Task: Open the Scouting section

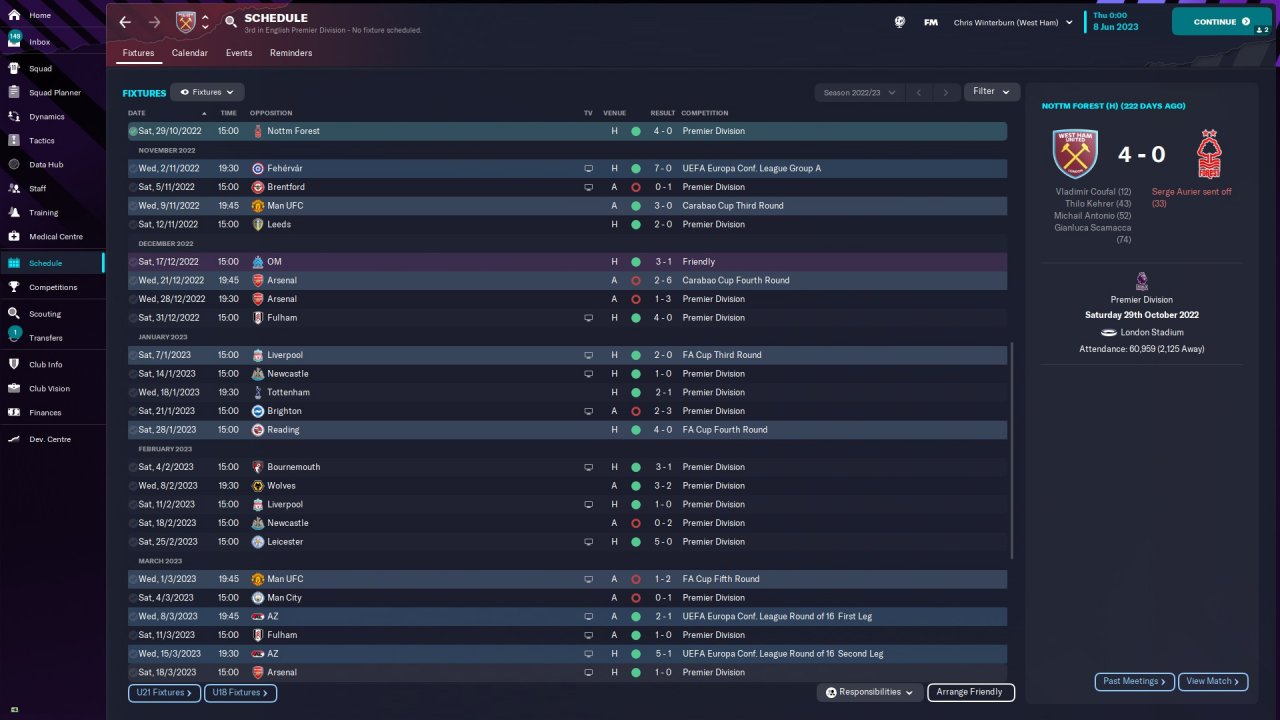Action: [45, 314]
